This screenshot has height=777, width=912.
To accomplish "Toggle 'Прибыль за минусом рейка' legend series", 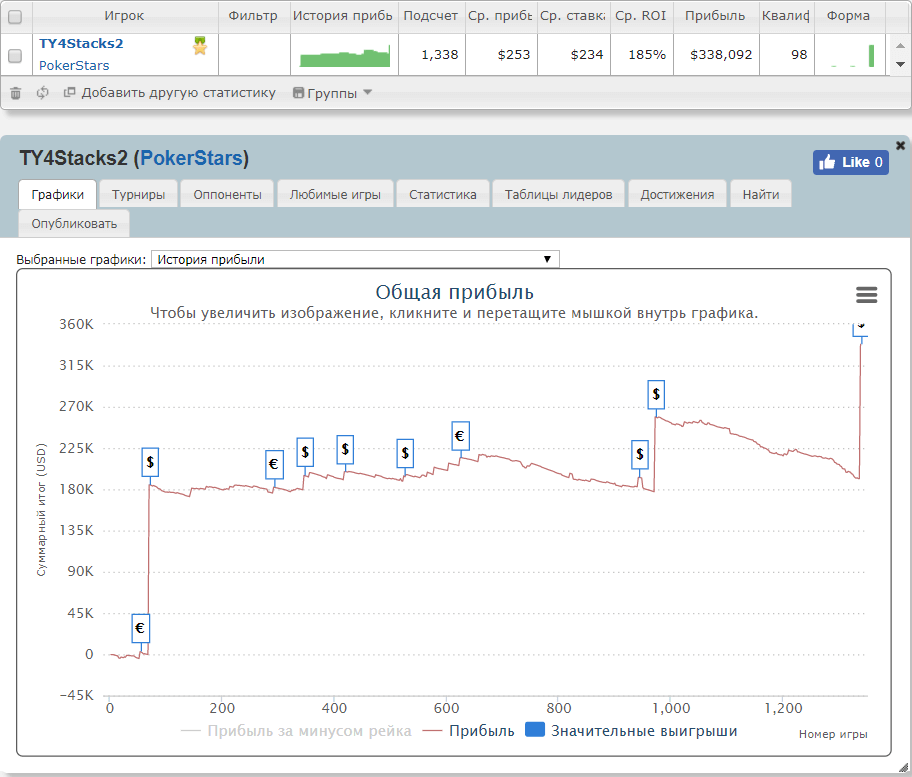I will [x=297, y=731].
